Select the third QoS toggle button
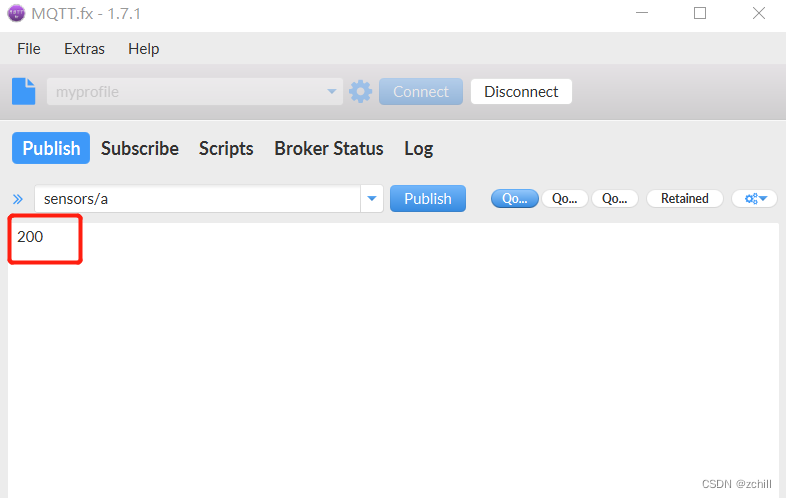Screen dimensions: 786x498 point(615,199)
